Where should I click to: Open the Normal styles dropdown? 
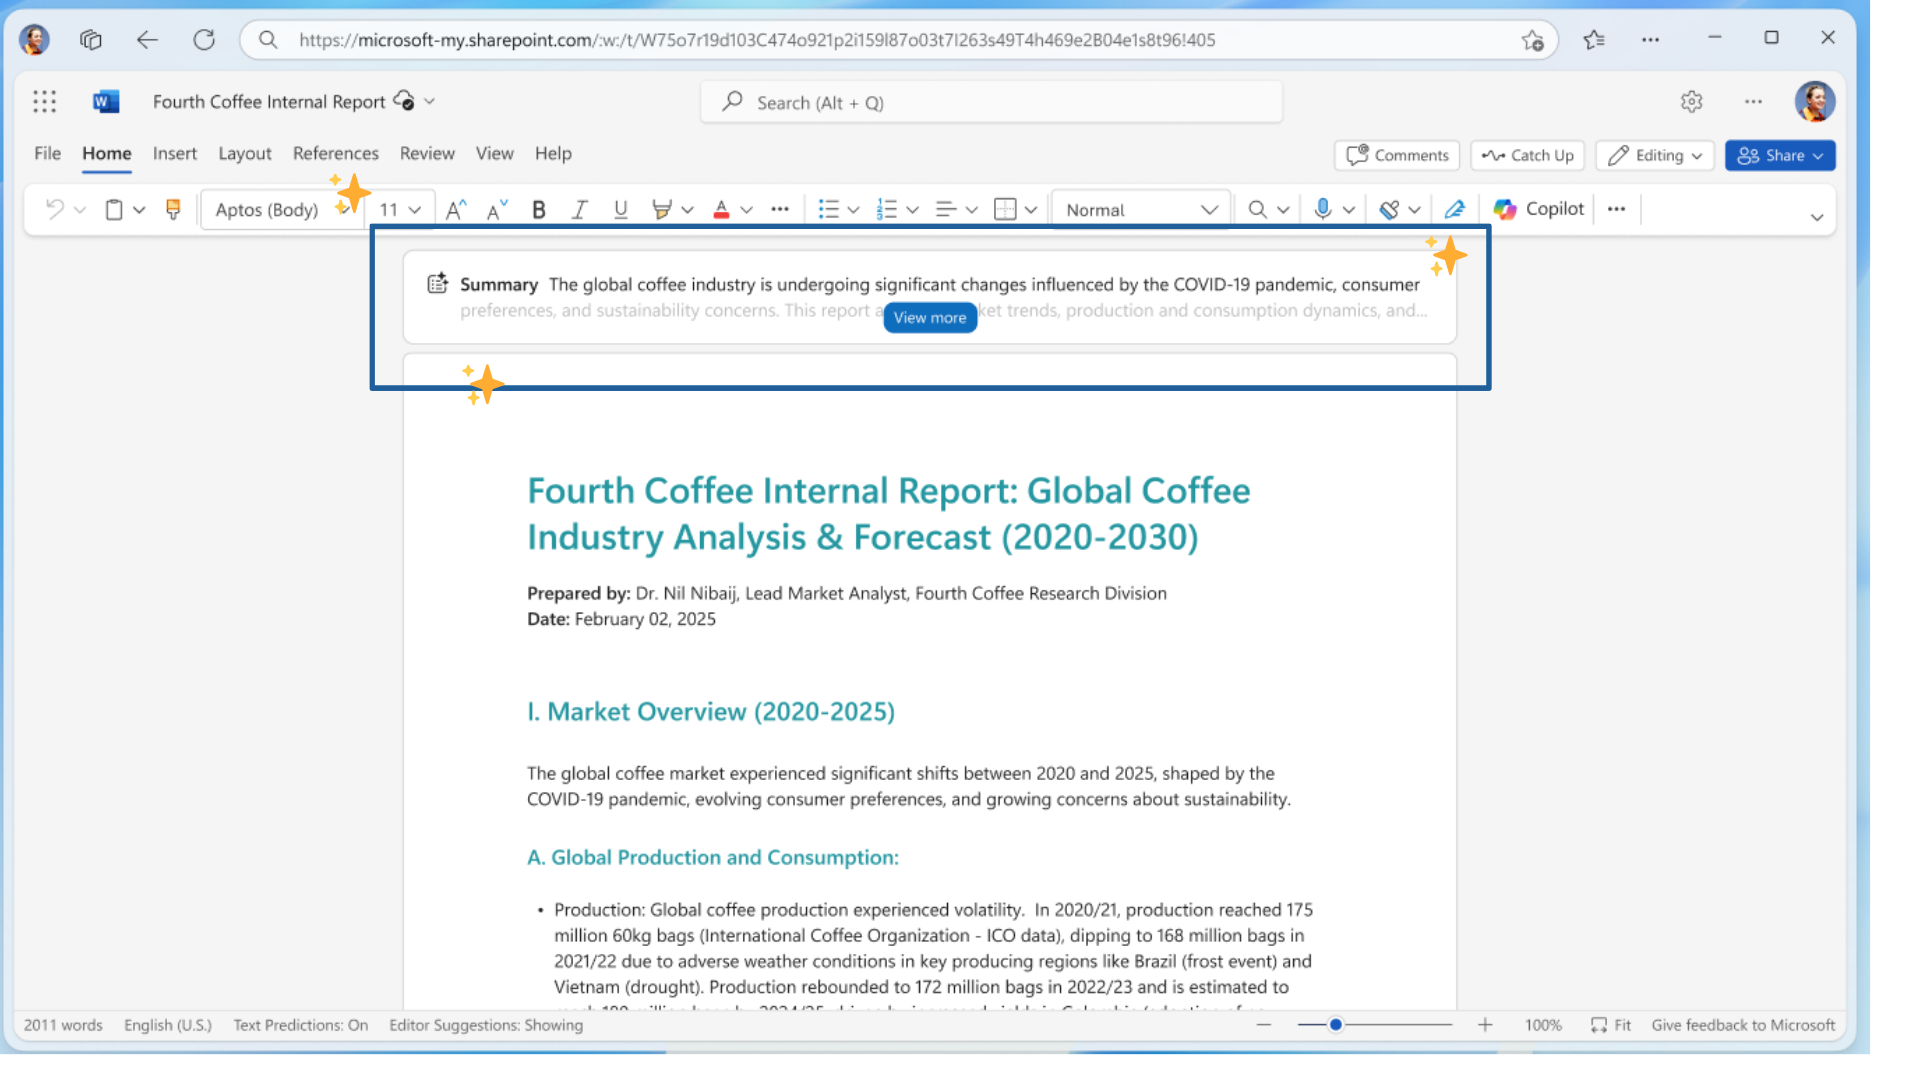click(1140, 210)
